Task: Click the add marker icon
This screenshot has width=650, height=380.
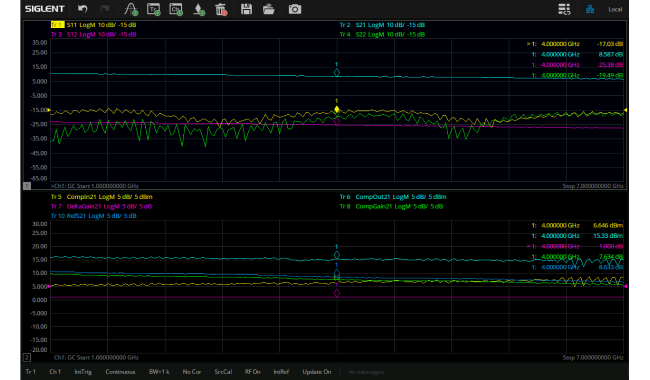Action: 199,9
